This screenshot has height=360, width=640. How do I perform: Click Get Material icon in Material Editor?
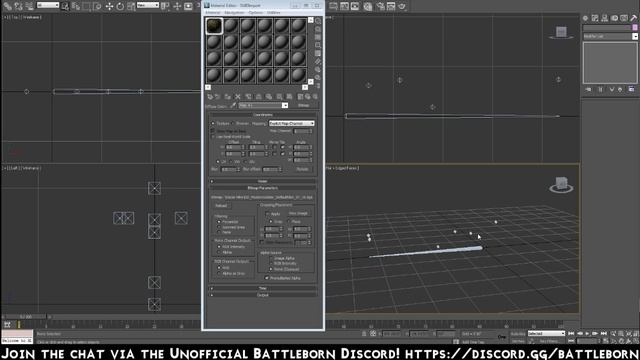coord(210,97)
